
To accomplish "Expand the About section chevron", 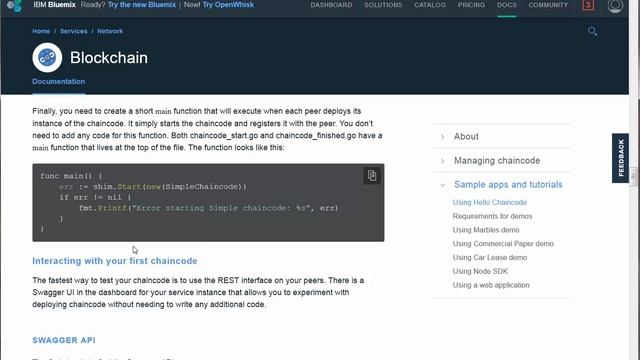I will coord(443,137).
